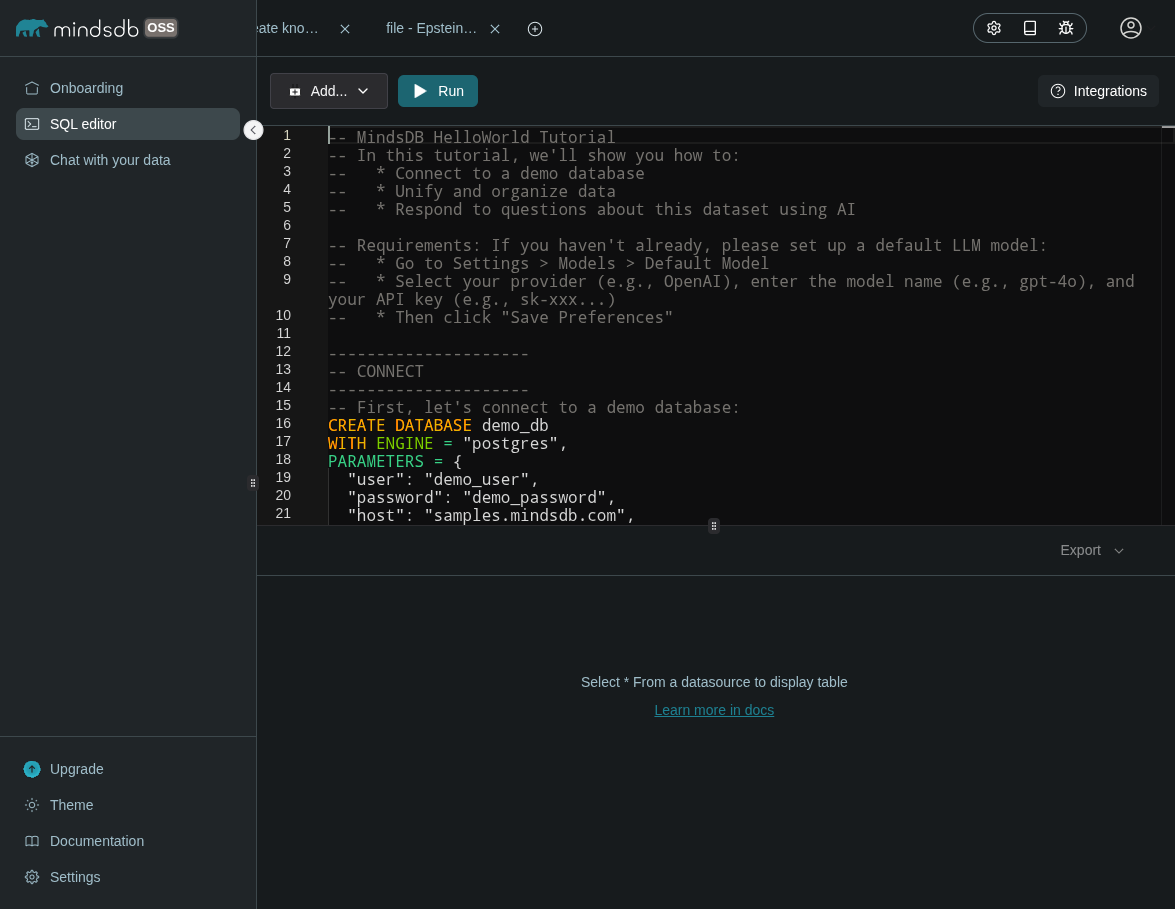Open settings via the top gear icon

tap(994, 28)
